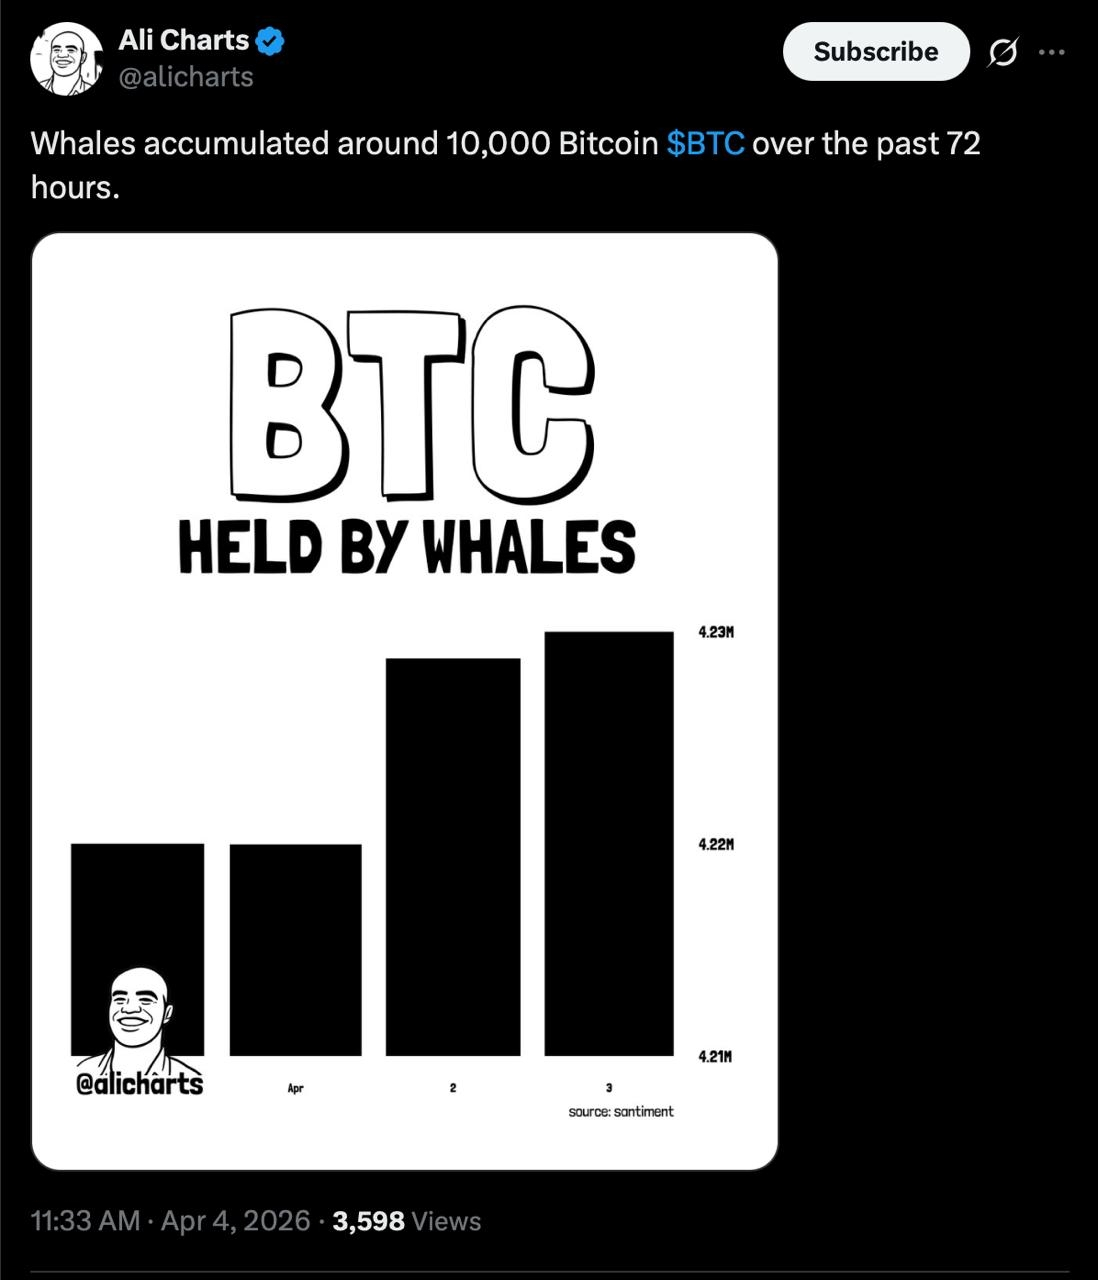Screen dimensions: 1098x1280
Task: Click the 3,598 Views count
Action: 406,1221
